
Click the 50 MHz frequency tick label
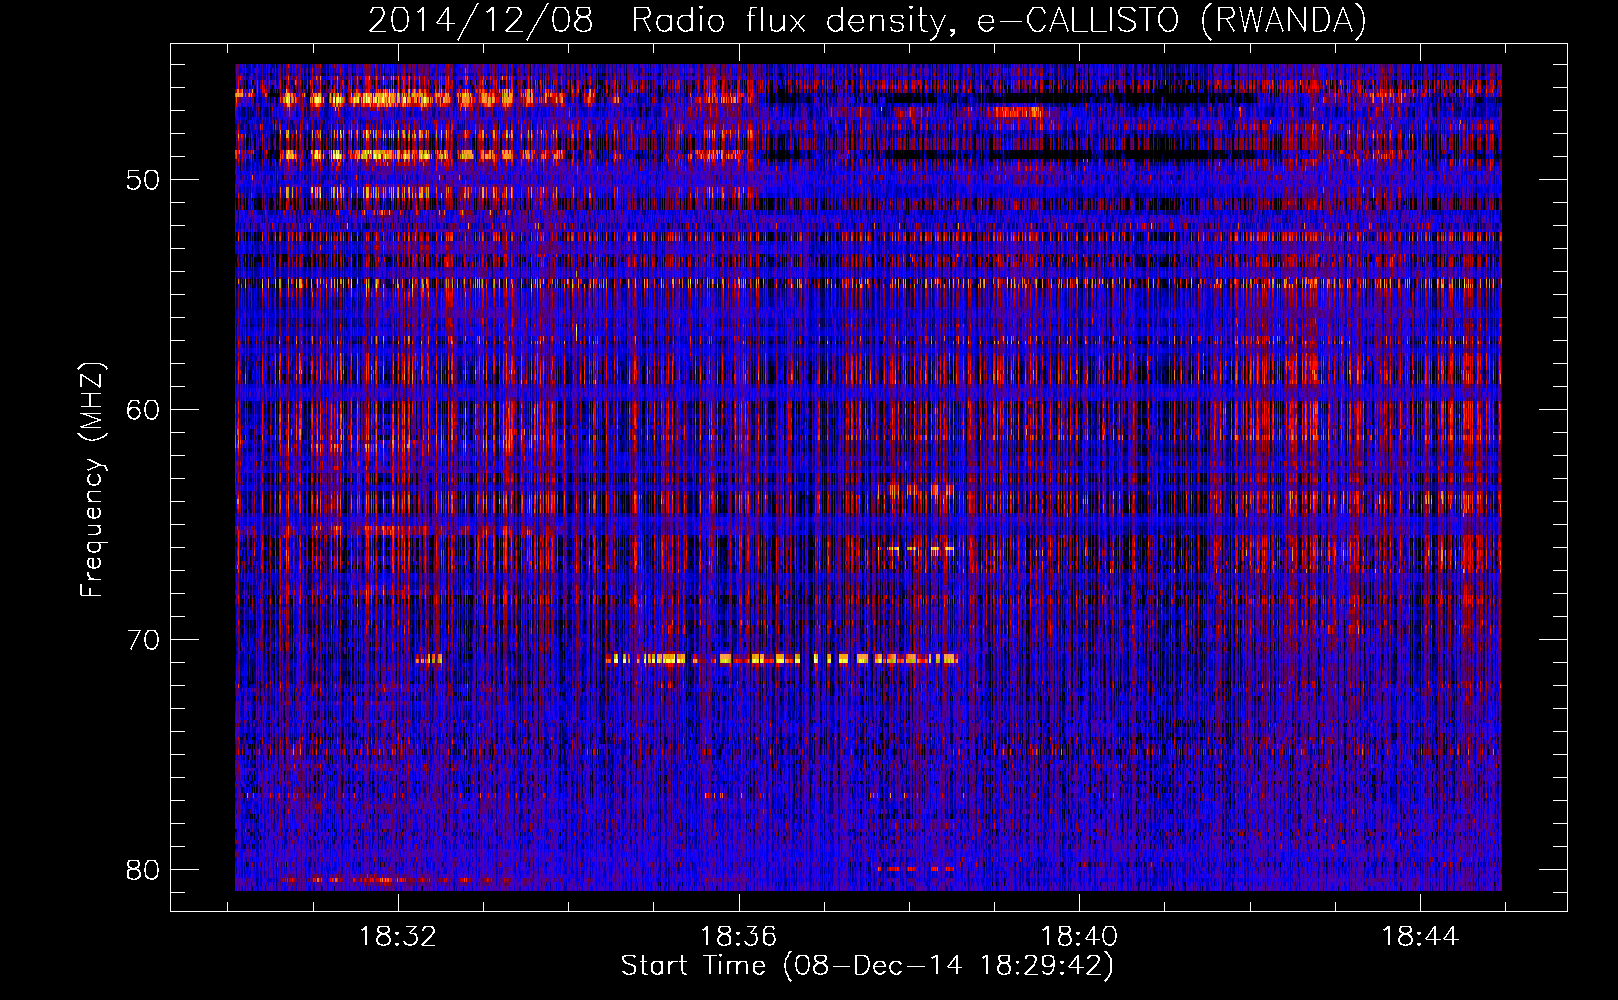143,180
